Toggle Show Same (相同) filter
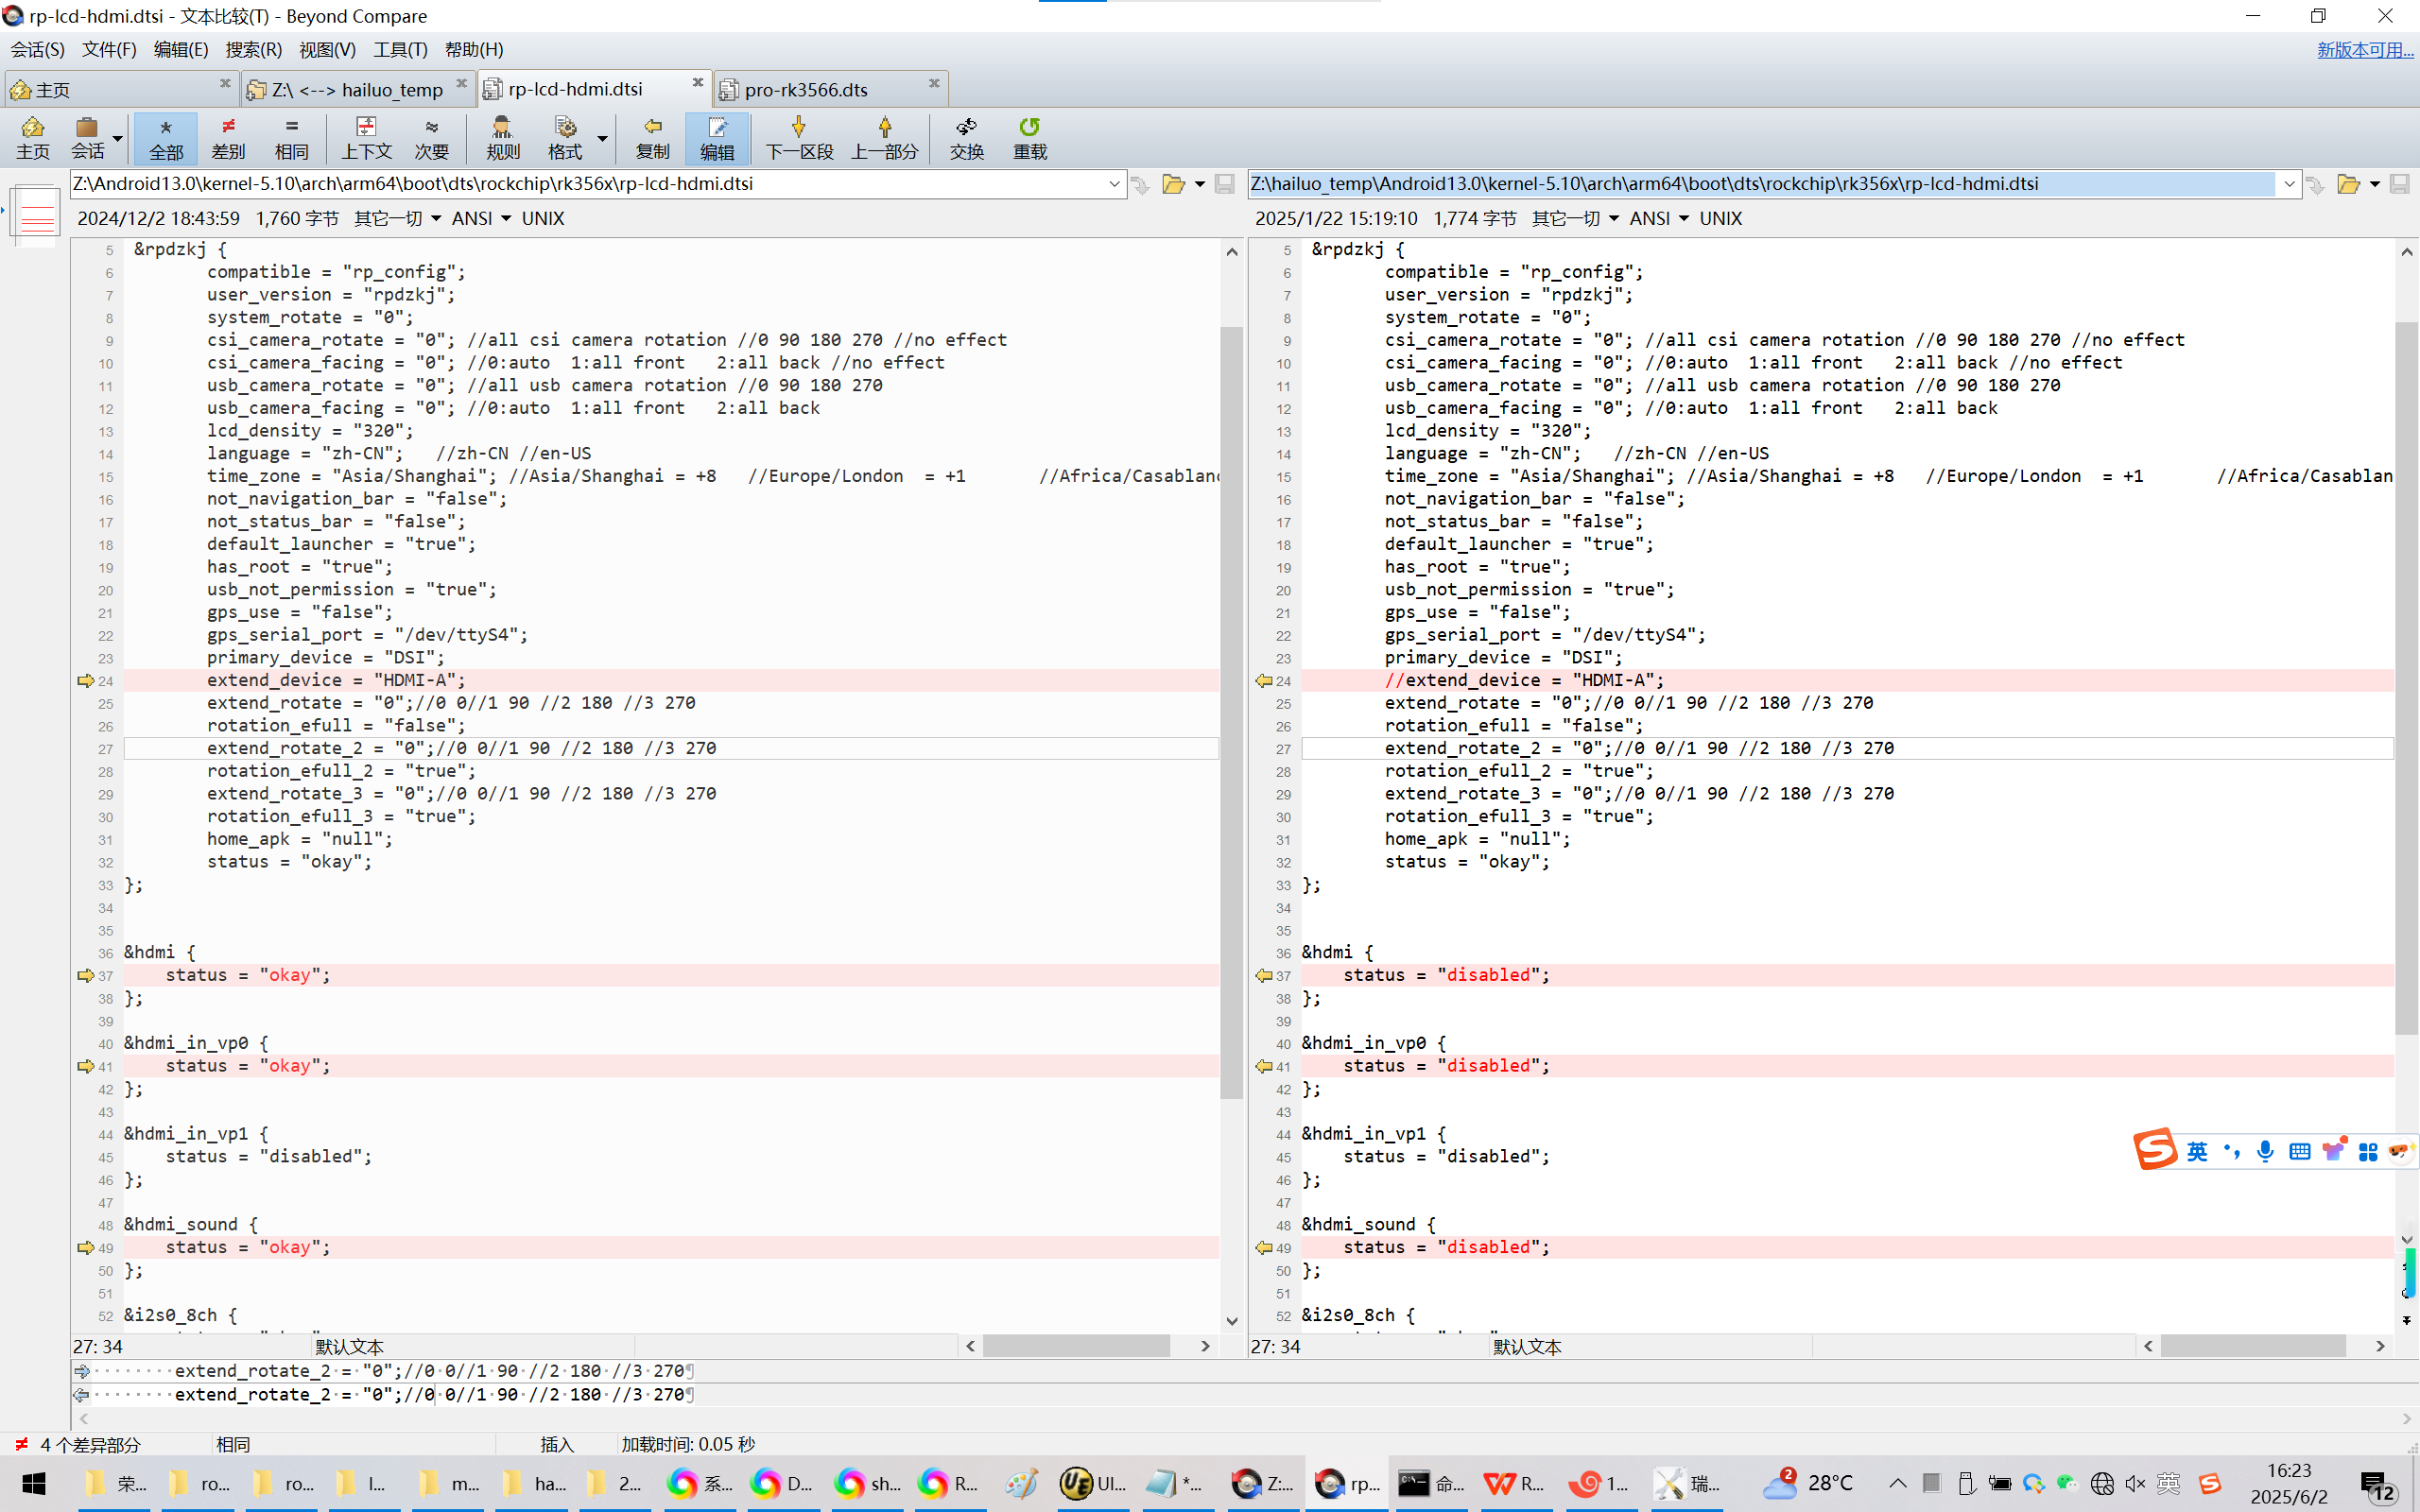Screen dimensions: 2420x1512 point(291,137)
